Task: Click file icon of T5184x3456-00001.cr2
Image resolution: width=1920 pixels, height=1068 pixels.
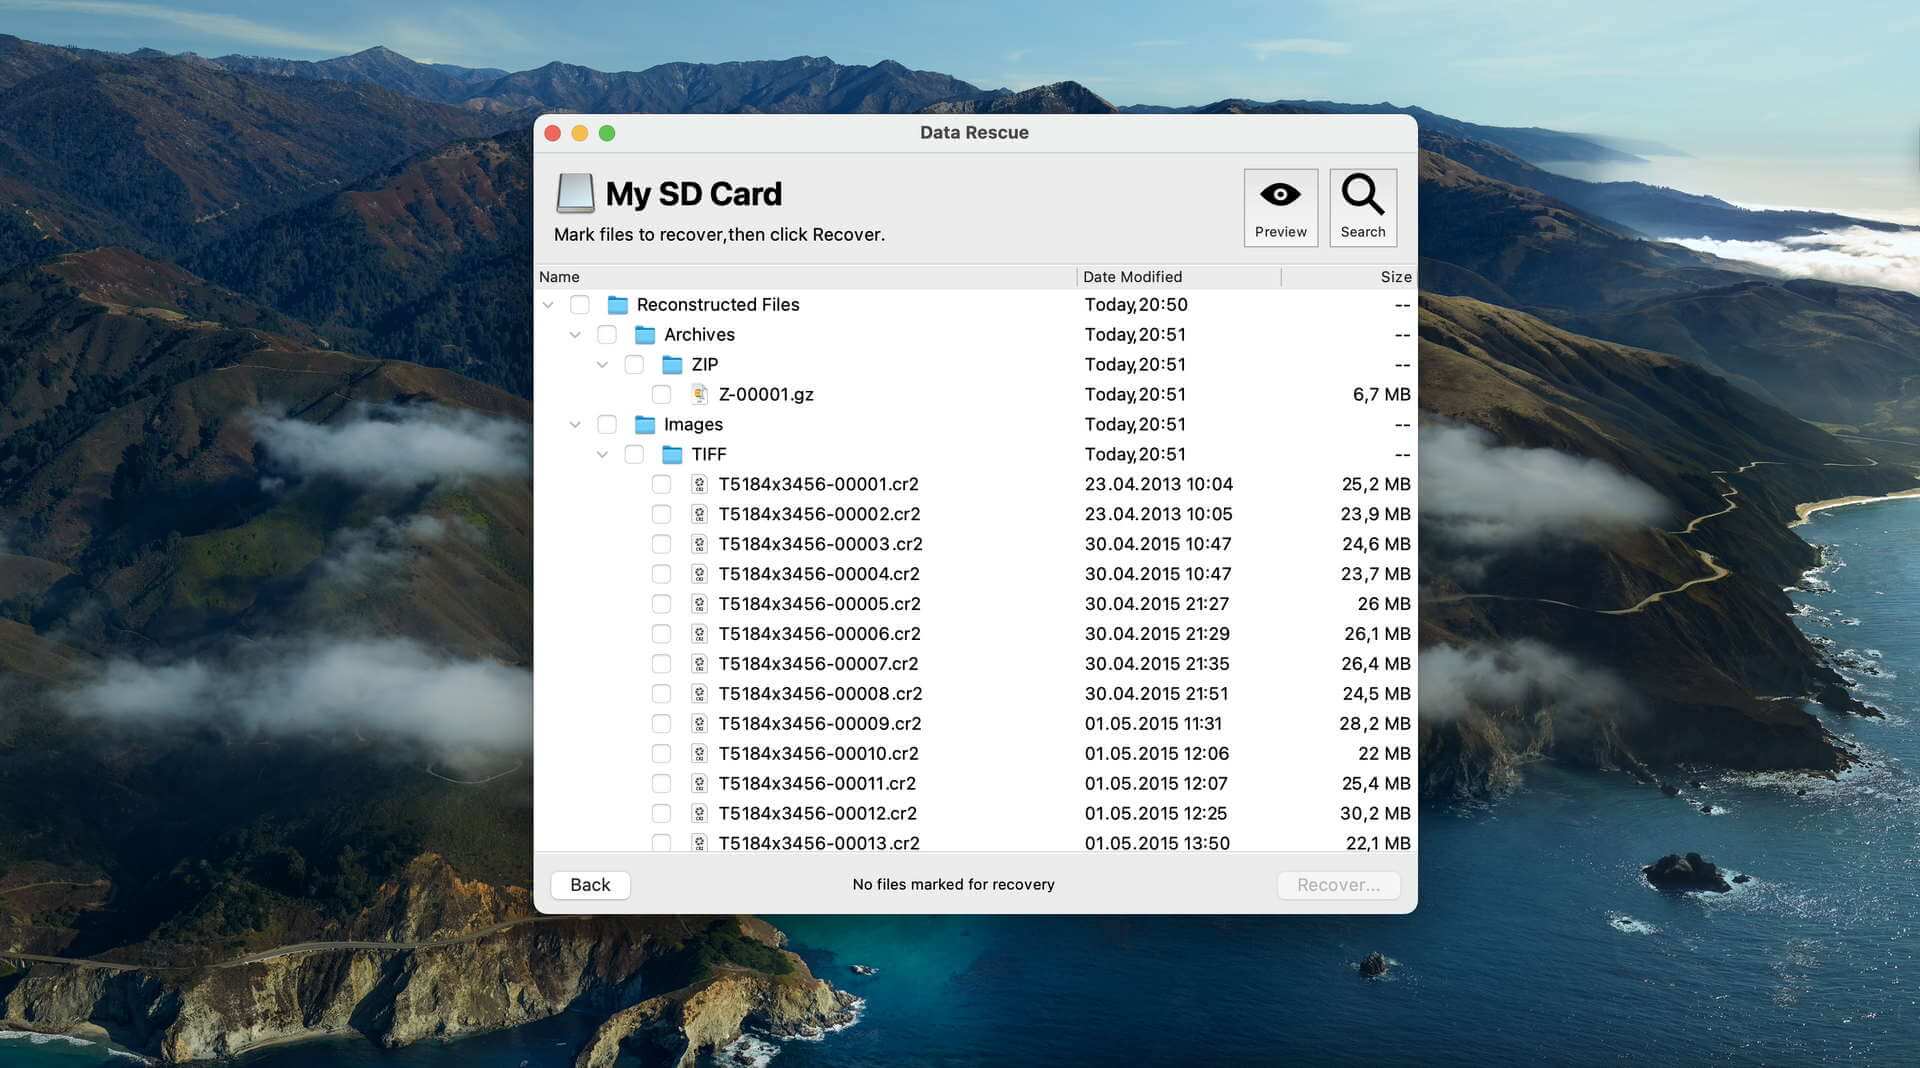Action: 700,484
